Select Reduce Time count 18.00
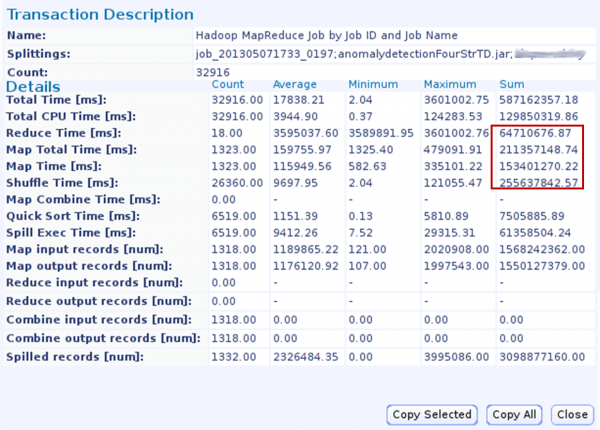The width and height of the screenshot is (600, 430). 227,133
